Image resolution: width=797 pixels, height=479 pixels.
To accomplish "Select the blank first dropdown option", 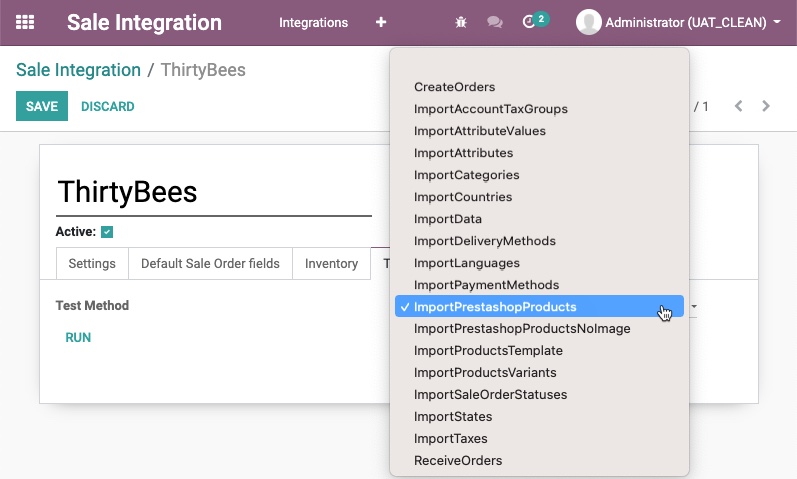I will [x=539, y=65].
